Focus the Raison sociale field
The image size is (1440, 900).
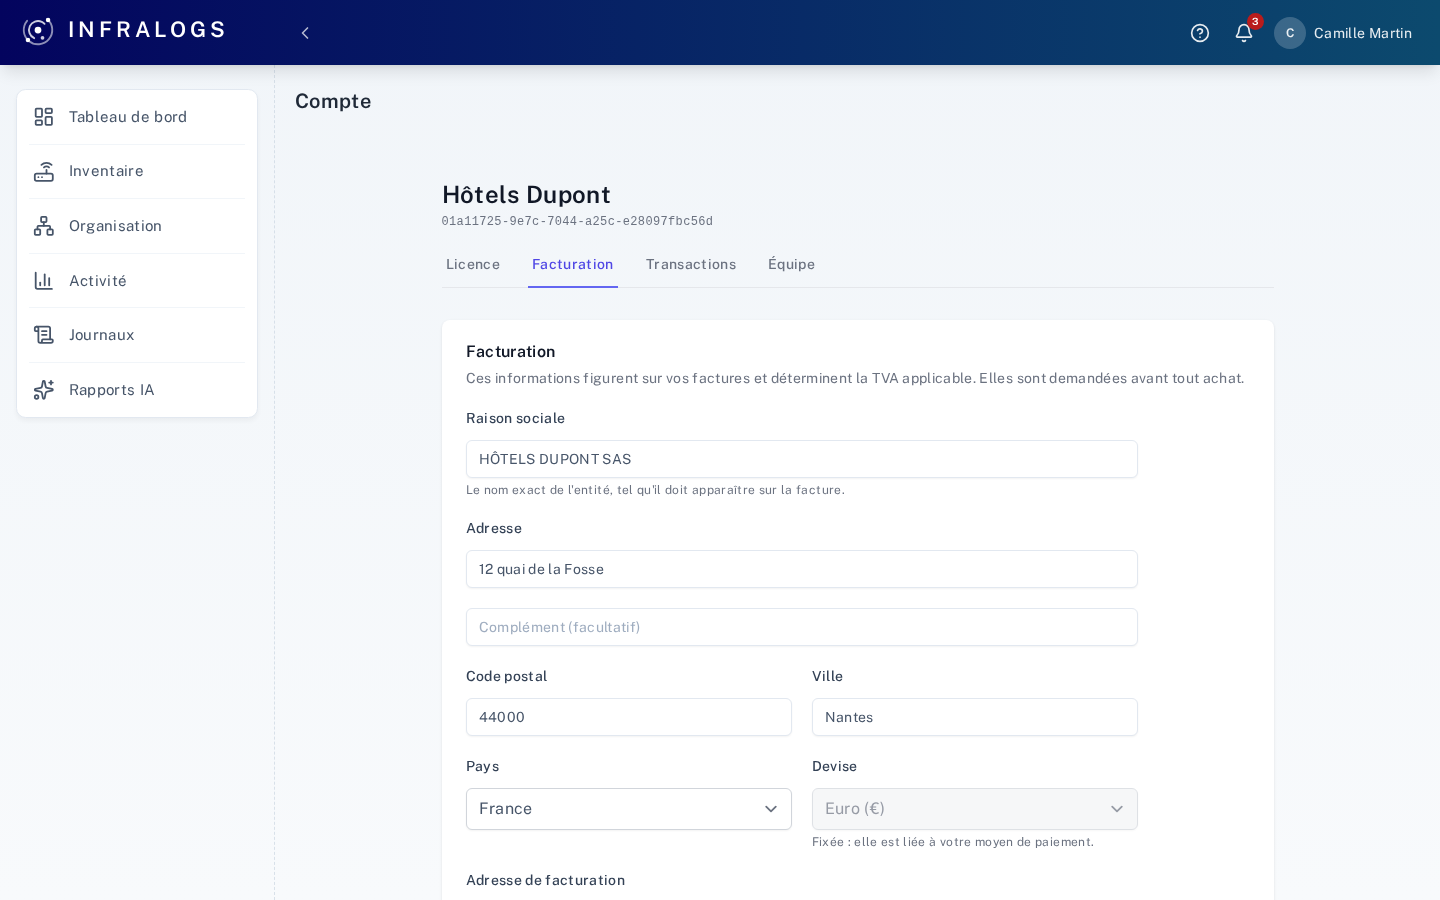click(x=802, y=459)
